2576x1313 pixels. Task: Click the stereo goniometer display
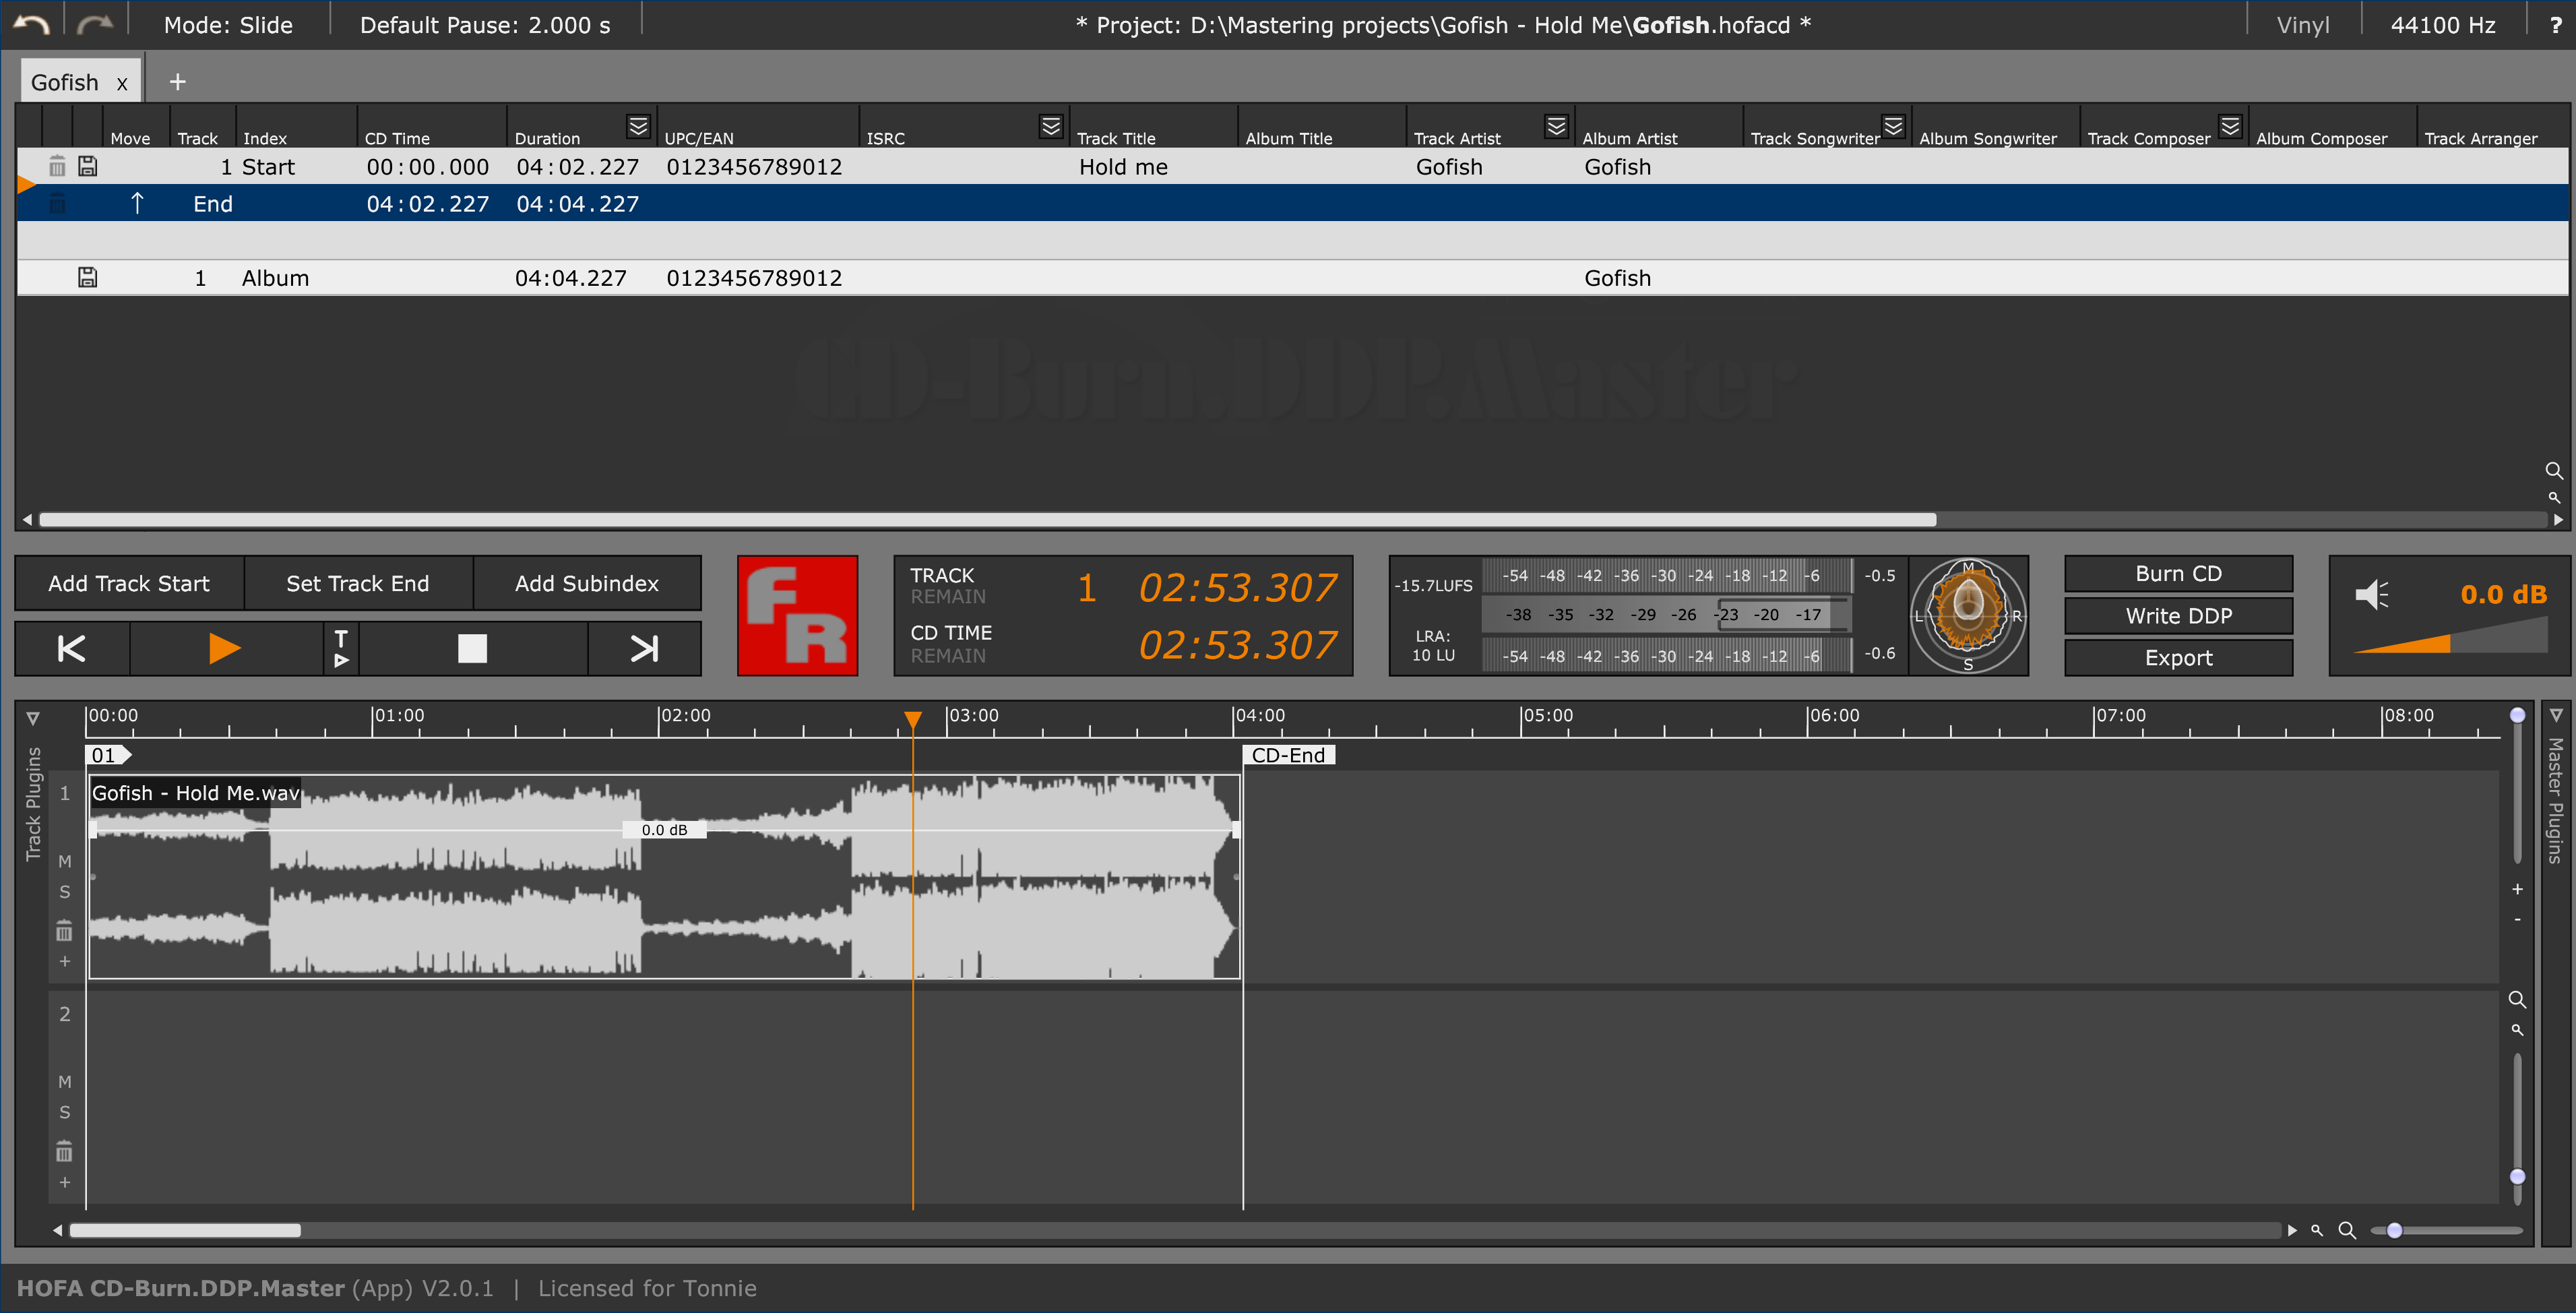(1968, 615)
